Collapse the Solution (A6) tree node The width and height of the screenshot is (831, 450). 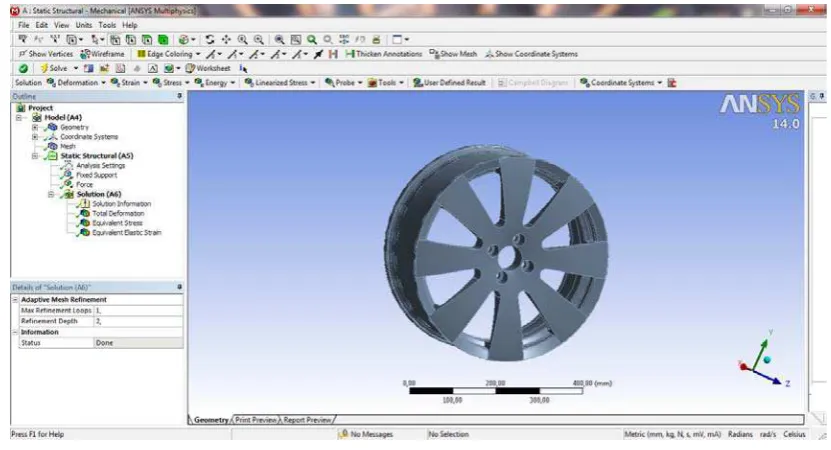point(51,195)
